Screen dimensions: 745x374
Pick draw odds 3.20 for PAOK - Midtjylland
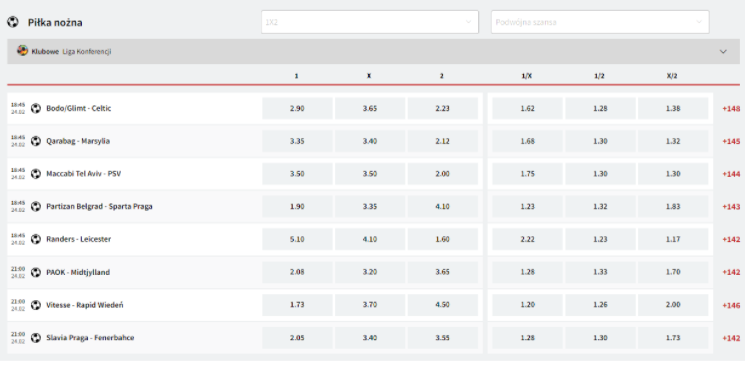[370, 272]
